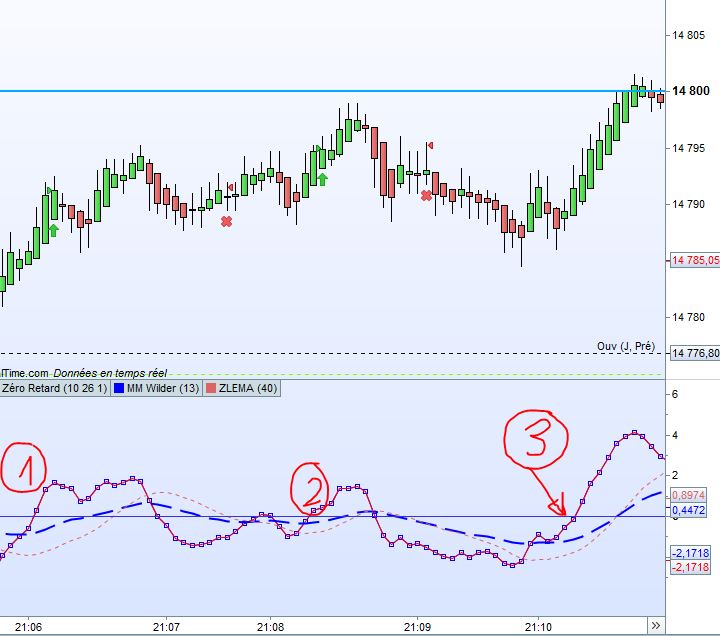Click the green buy arrow after 21:08
720x636 pixels.
(323, 179)
